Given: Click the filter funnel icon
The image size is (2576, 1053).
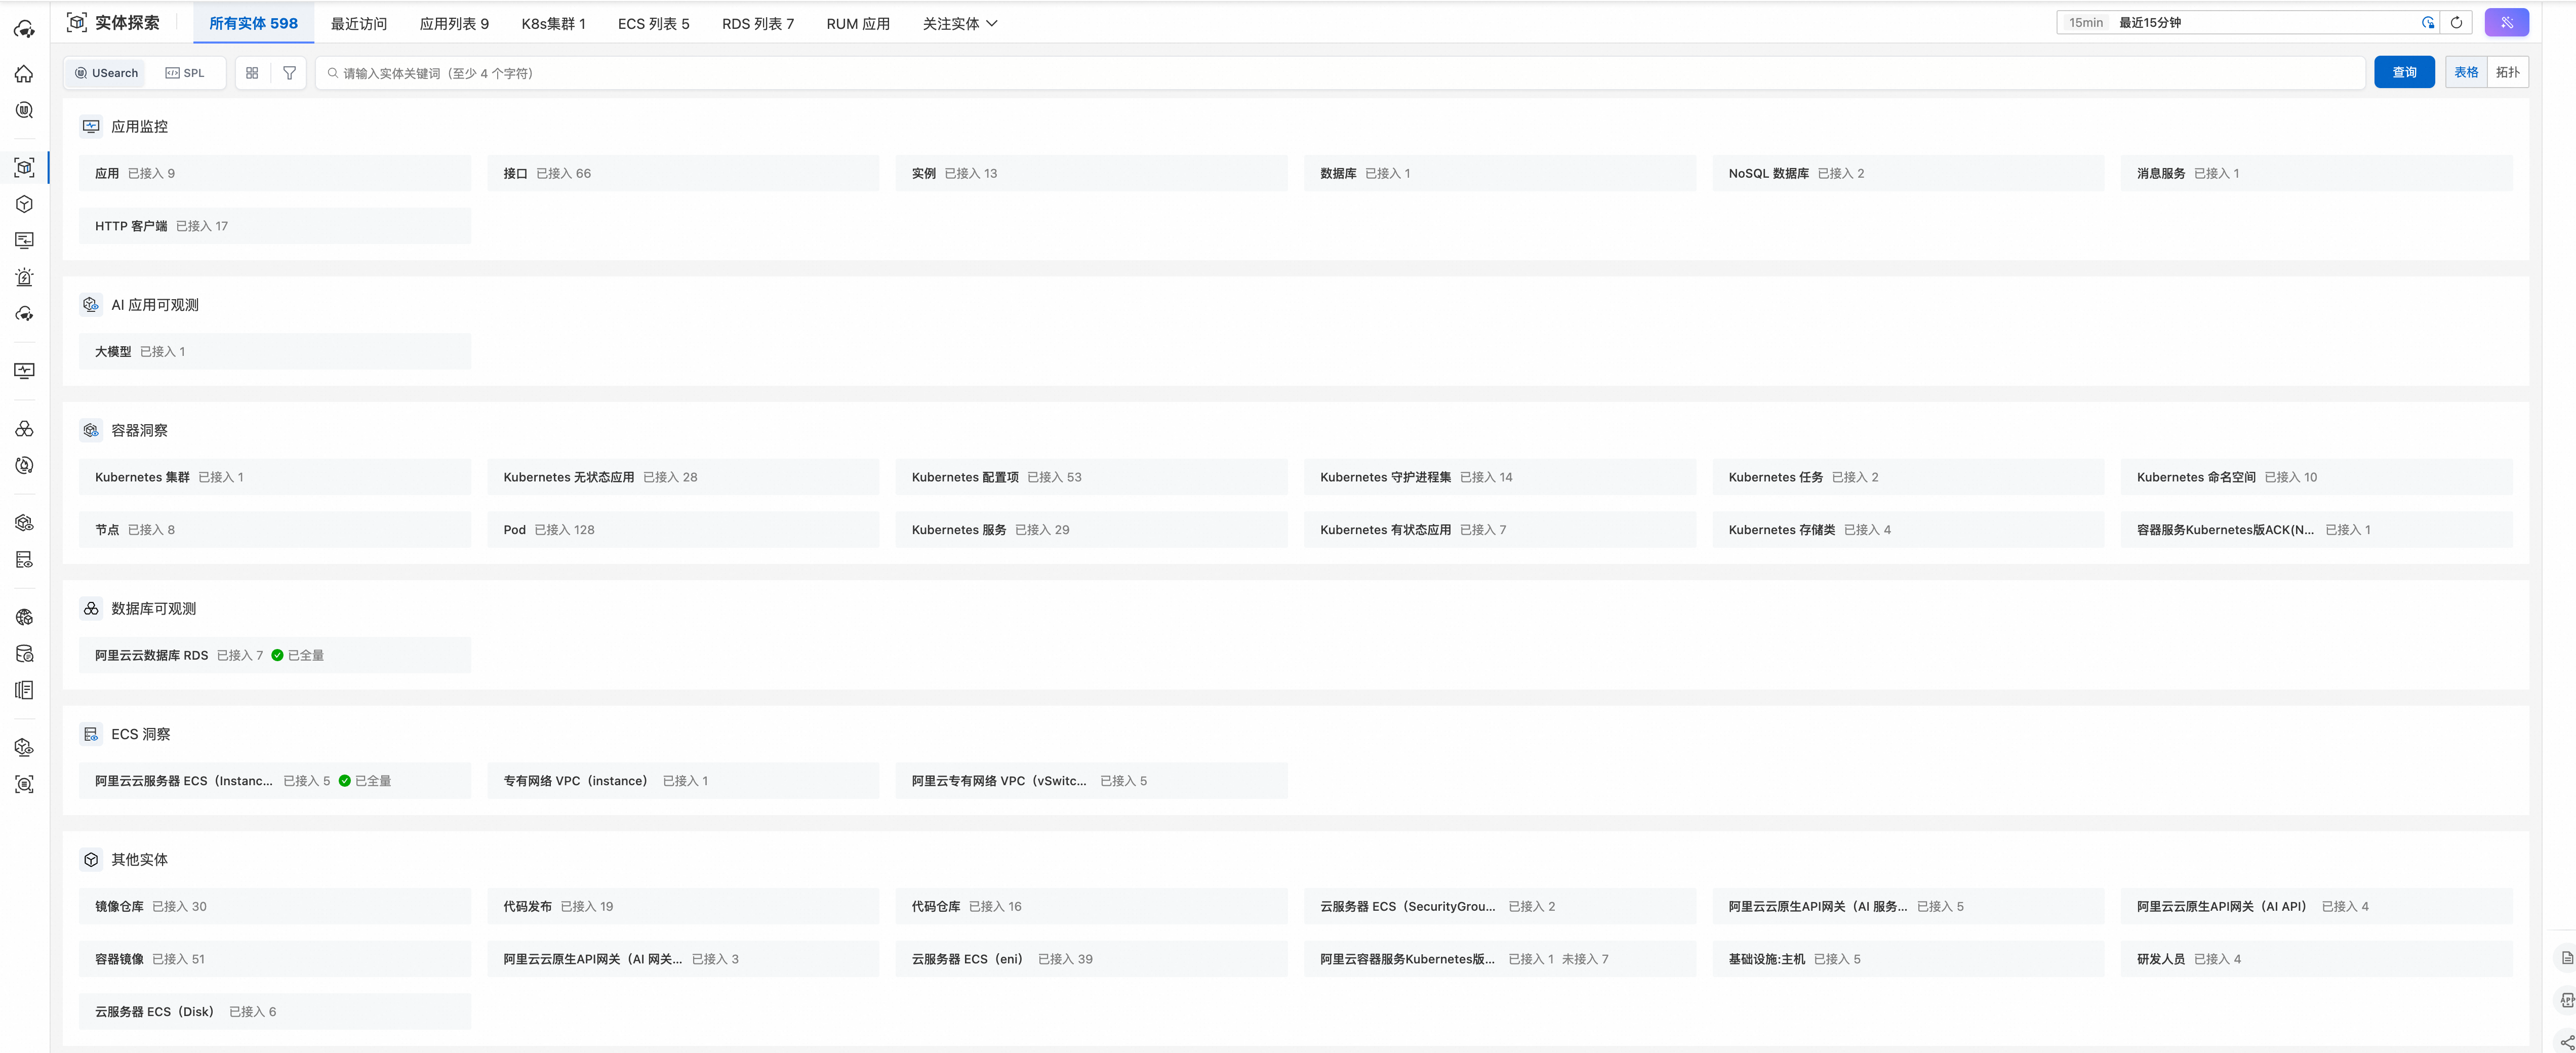Looking at the screenshot, I should pos(289,73).
